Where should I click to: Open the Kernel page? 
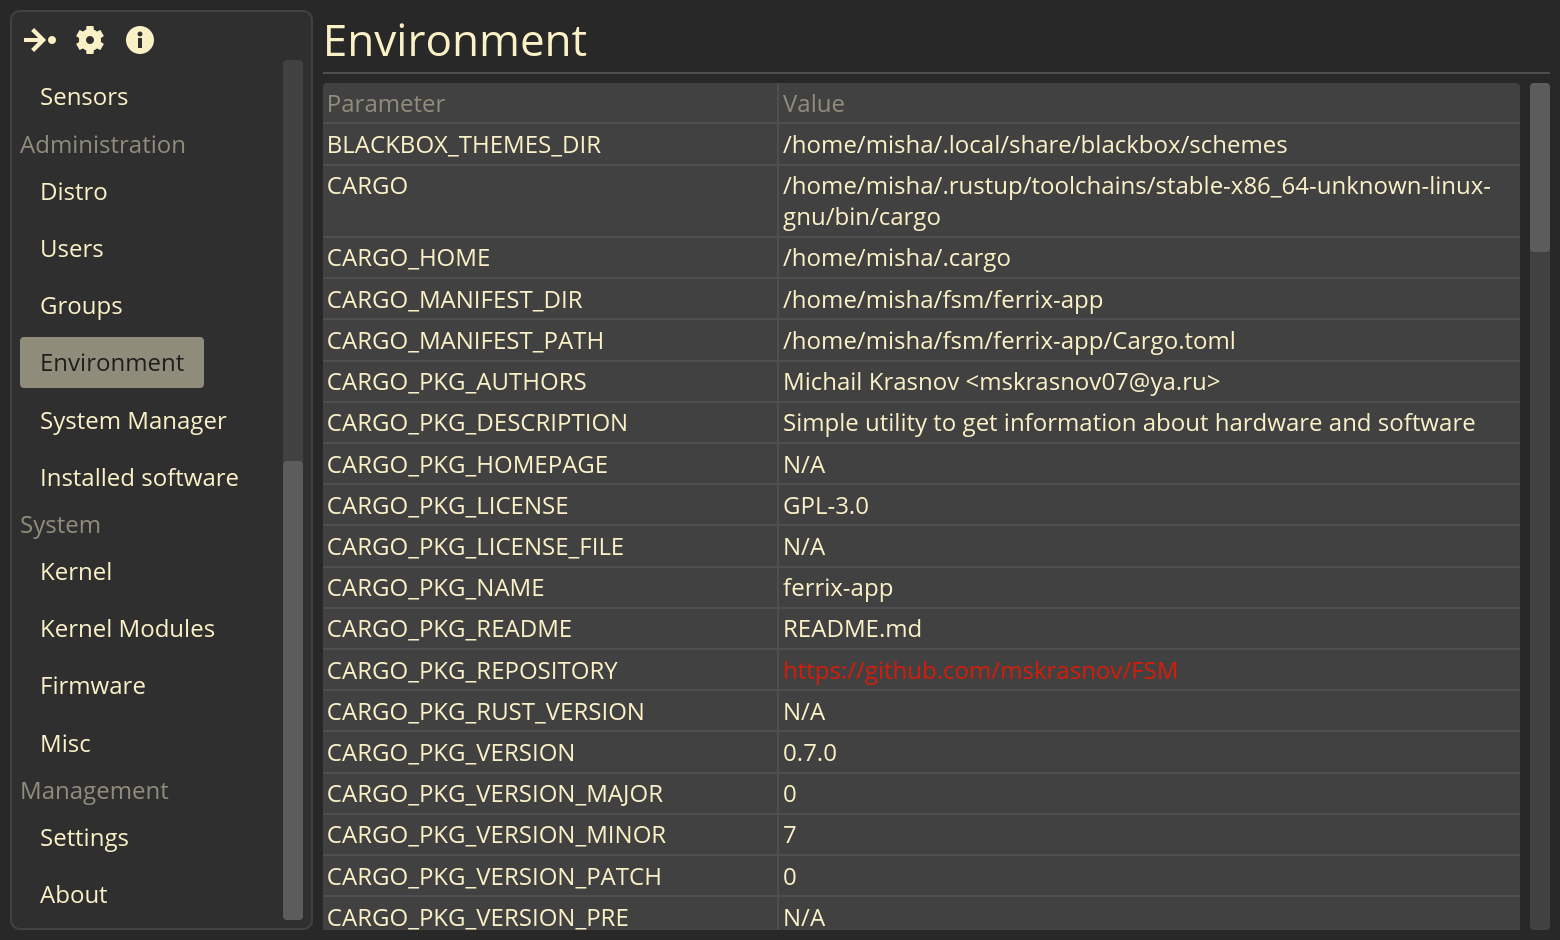(76, 572)
